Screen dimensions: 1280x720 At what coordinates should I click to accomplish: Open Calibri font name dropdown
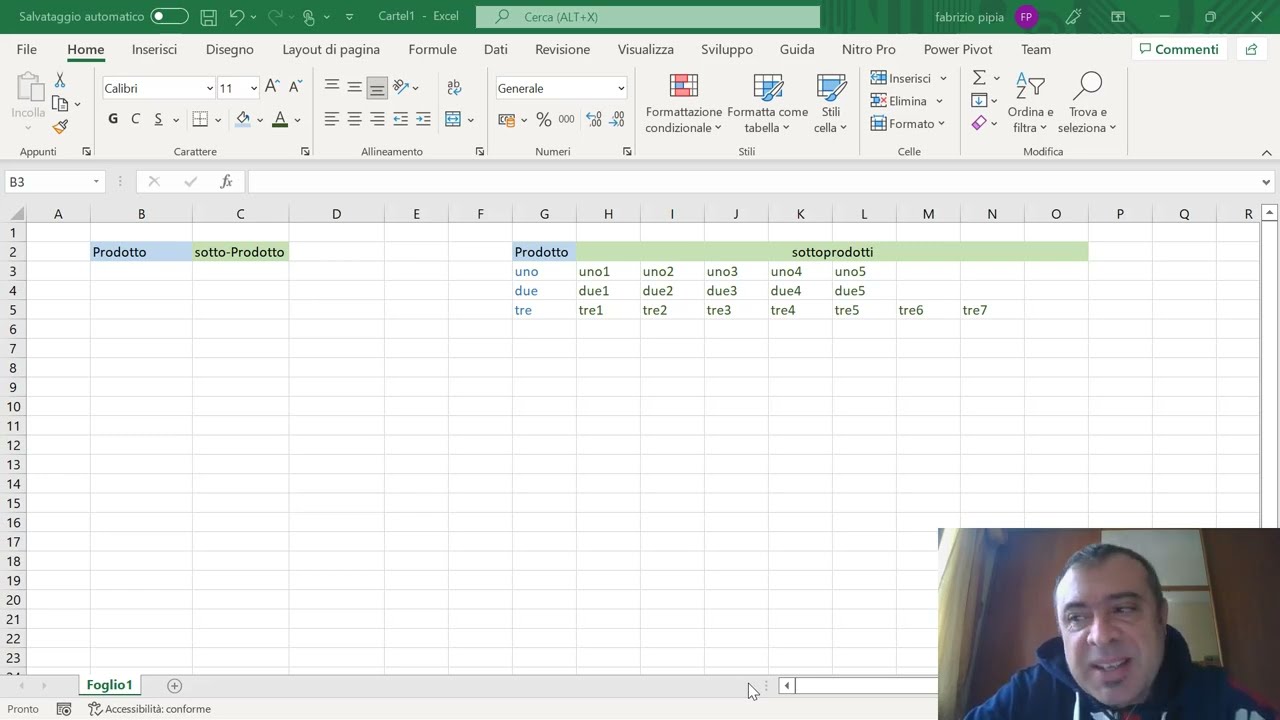tap(209, 88)
